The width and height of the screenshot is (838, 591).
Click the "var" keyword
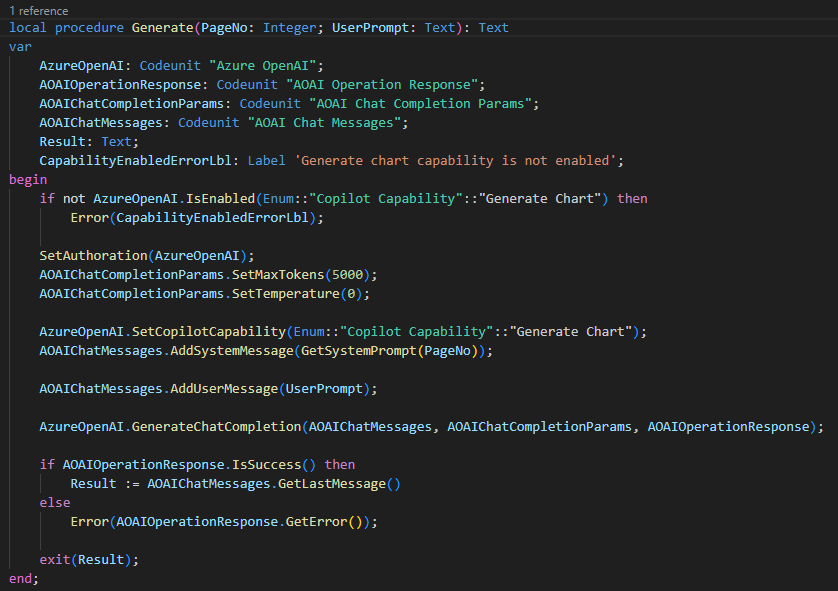click(x=20, y=47)
